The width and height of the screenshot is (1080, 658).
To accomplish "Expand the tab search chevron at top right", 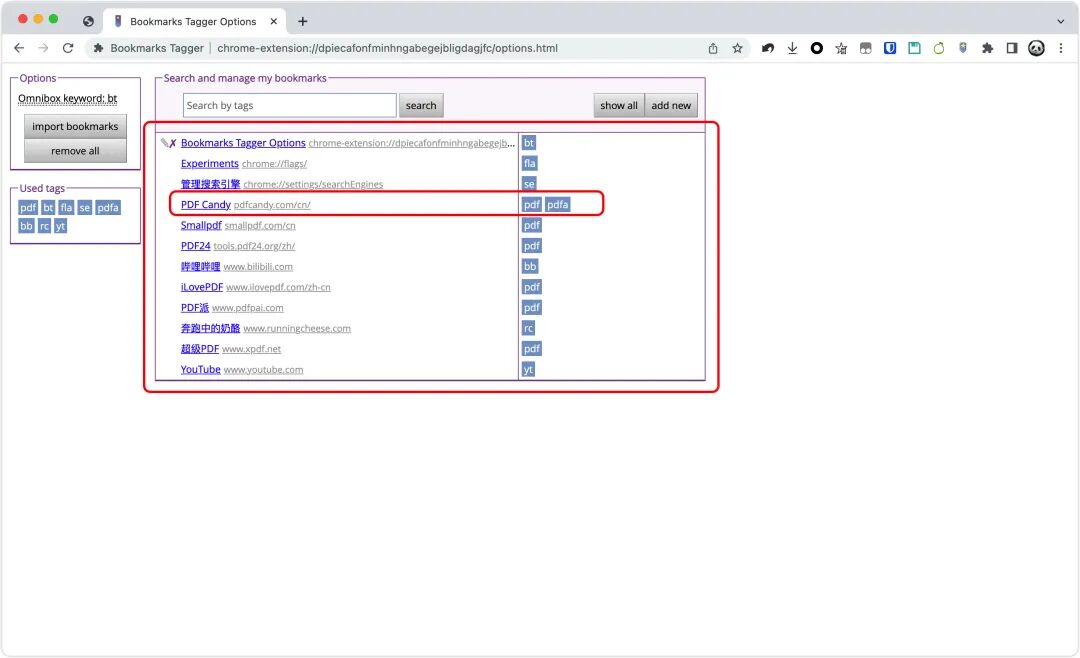I will pyautogui.click(x=1061, y=21).
